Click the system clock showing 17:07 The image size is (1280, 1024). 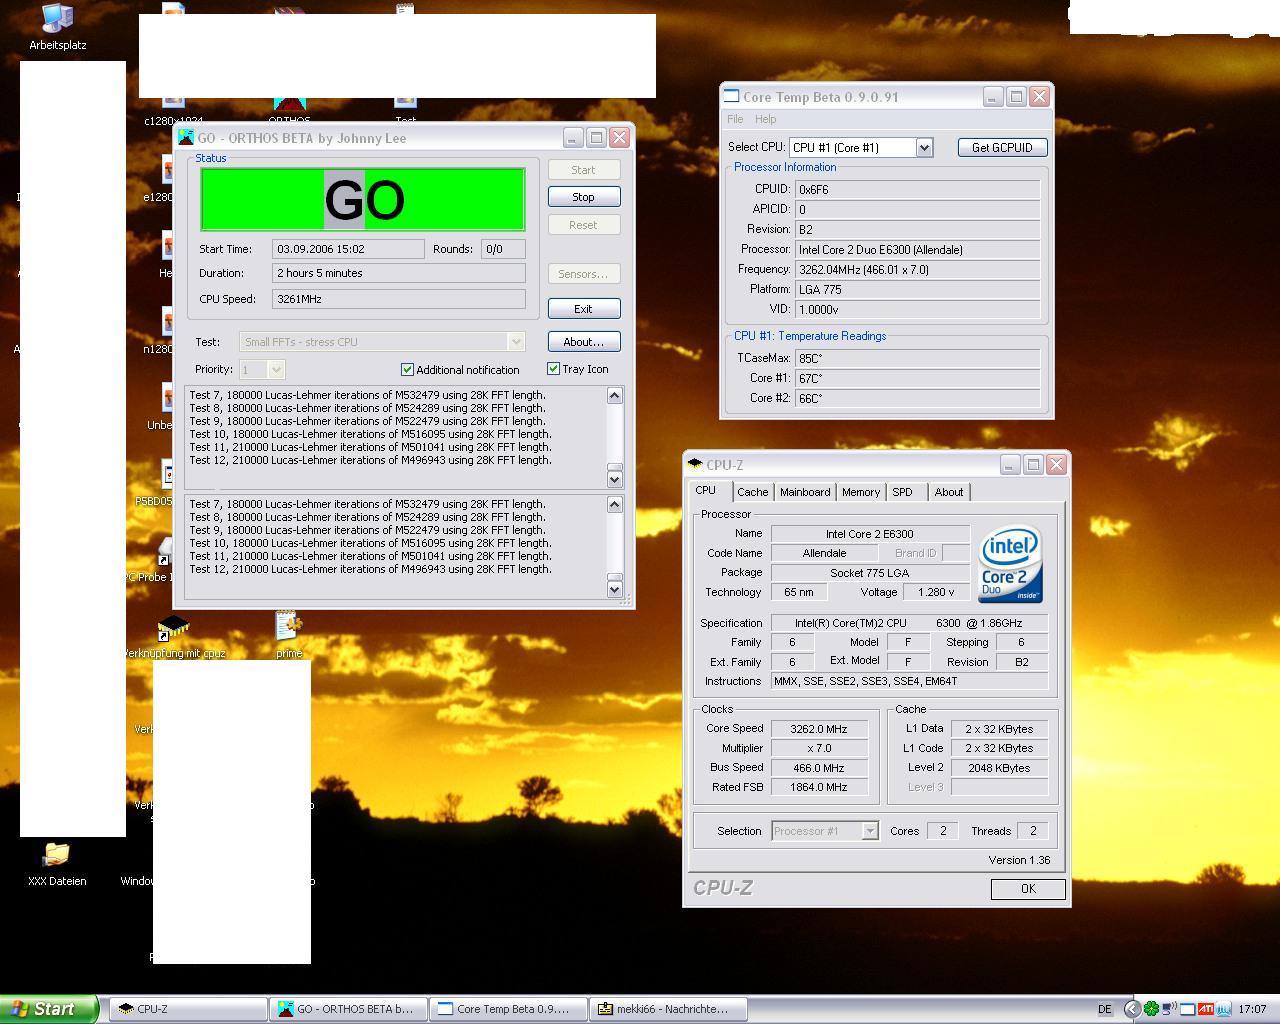1252,1009
